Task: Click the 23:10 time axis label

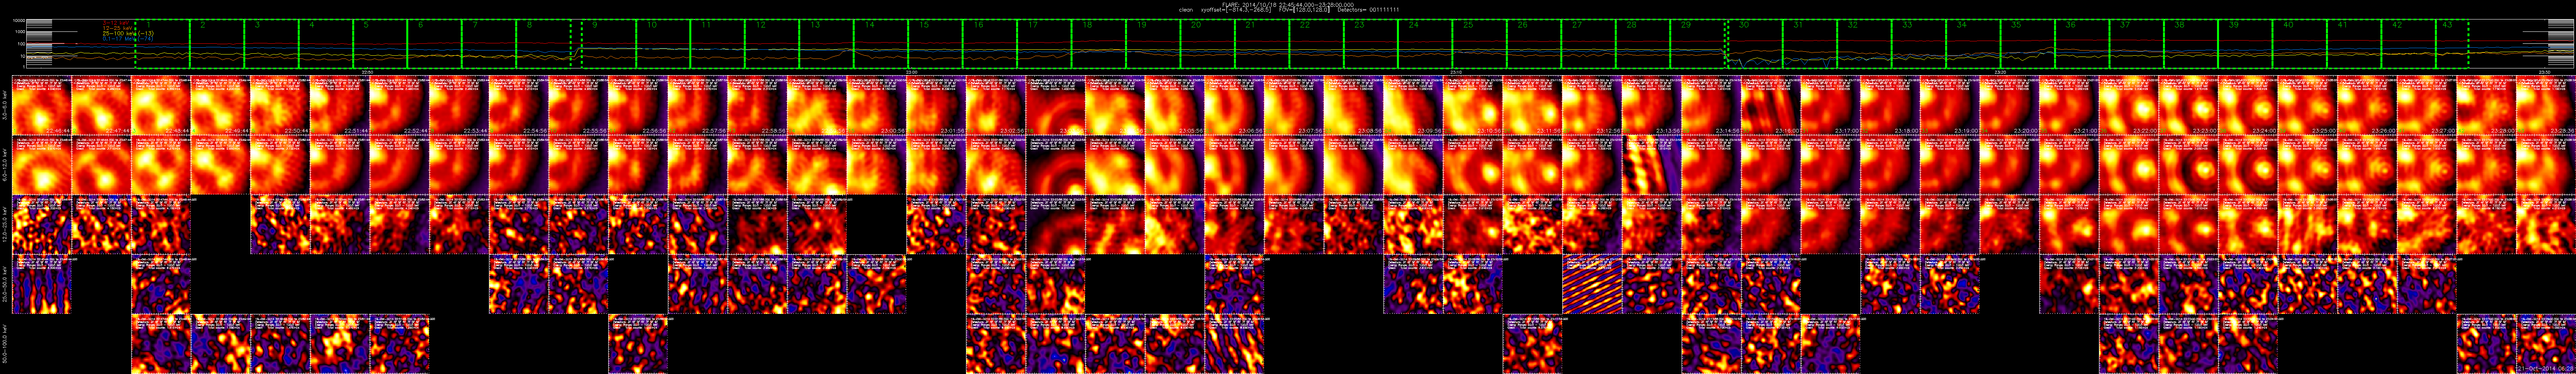Action: pyautogui.click(x=1457, y=72)
